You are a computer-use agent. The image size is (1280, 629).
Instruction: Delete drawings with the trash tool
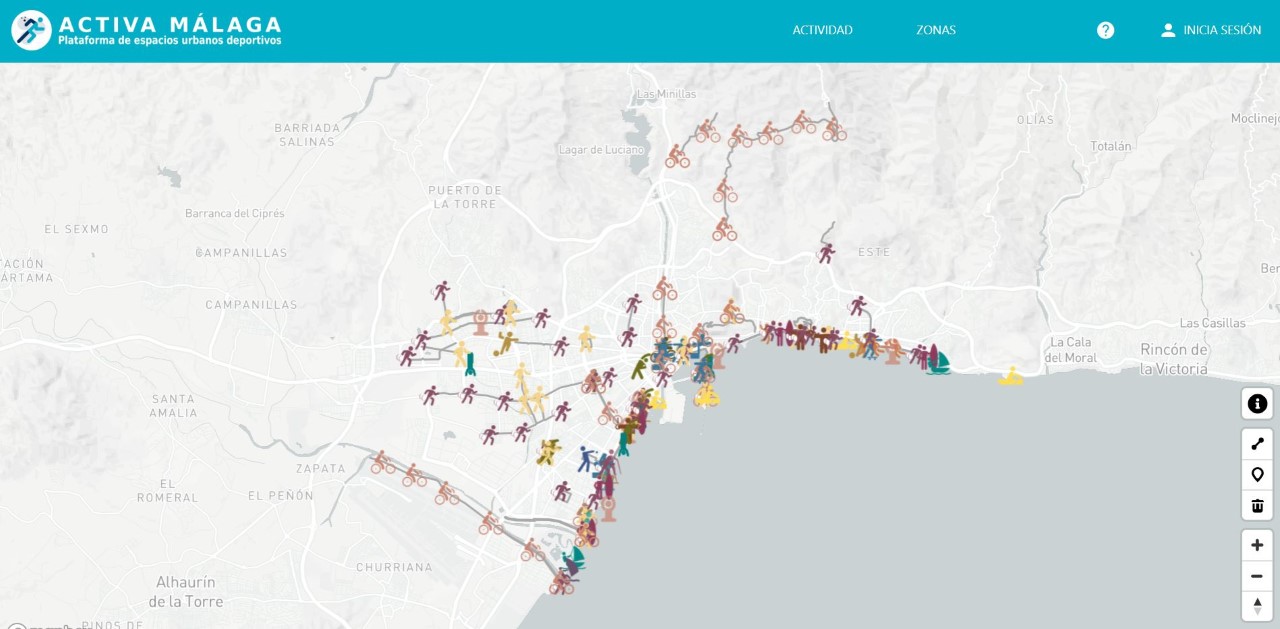pyautogui.click(x=1257, y=505)
